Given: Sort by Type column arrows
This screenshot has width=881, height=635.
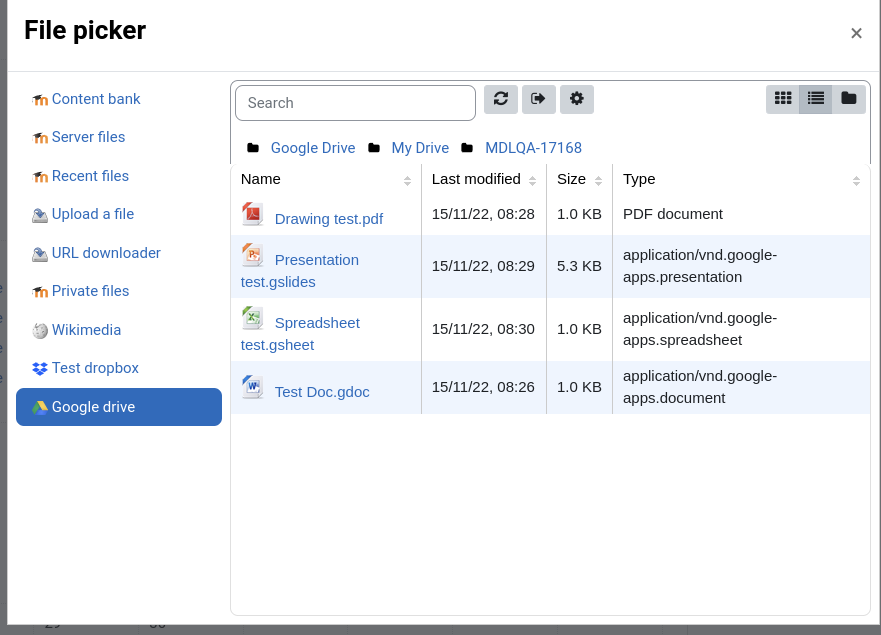Looking at the screenshot, I should 856,181.
